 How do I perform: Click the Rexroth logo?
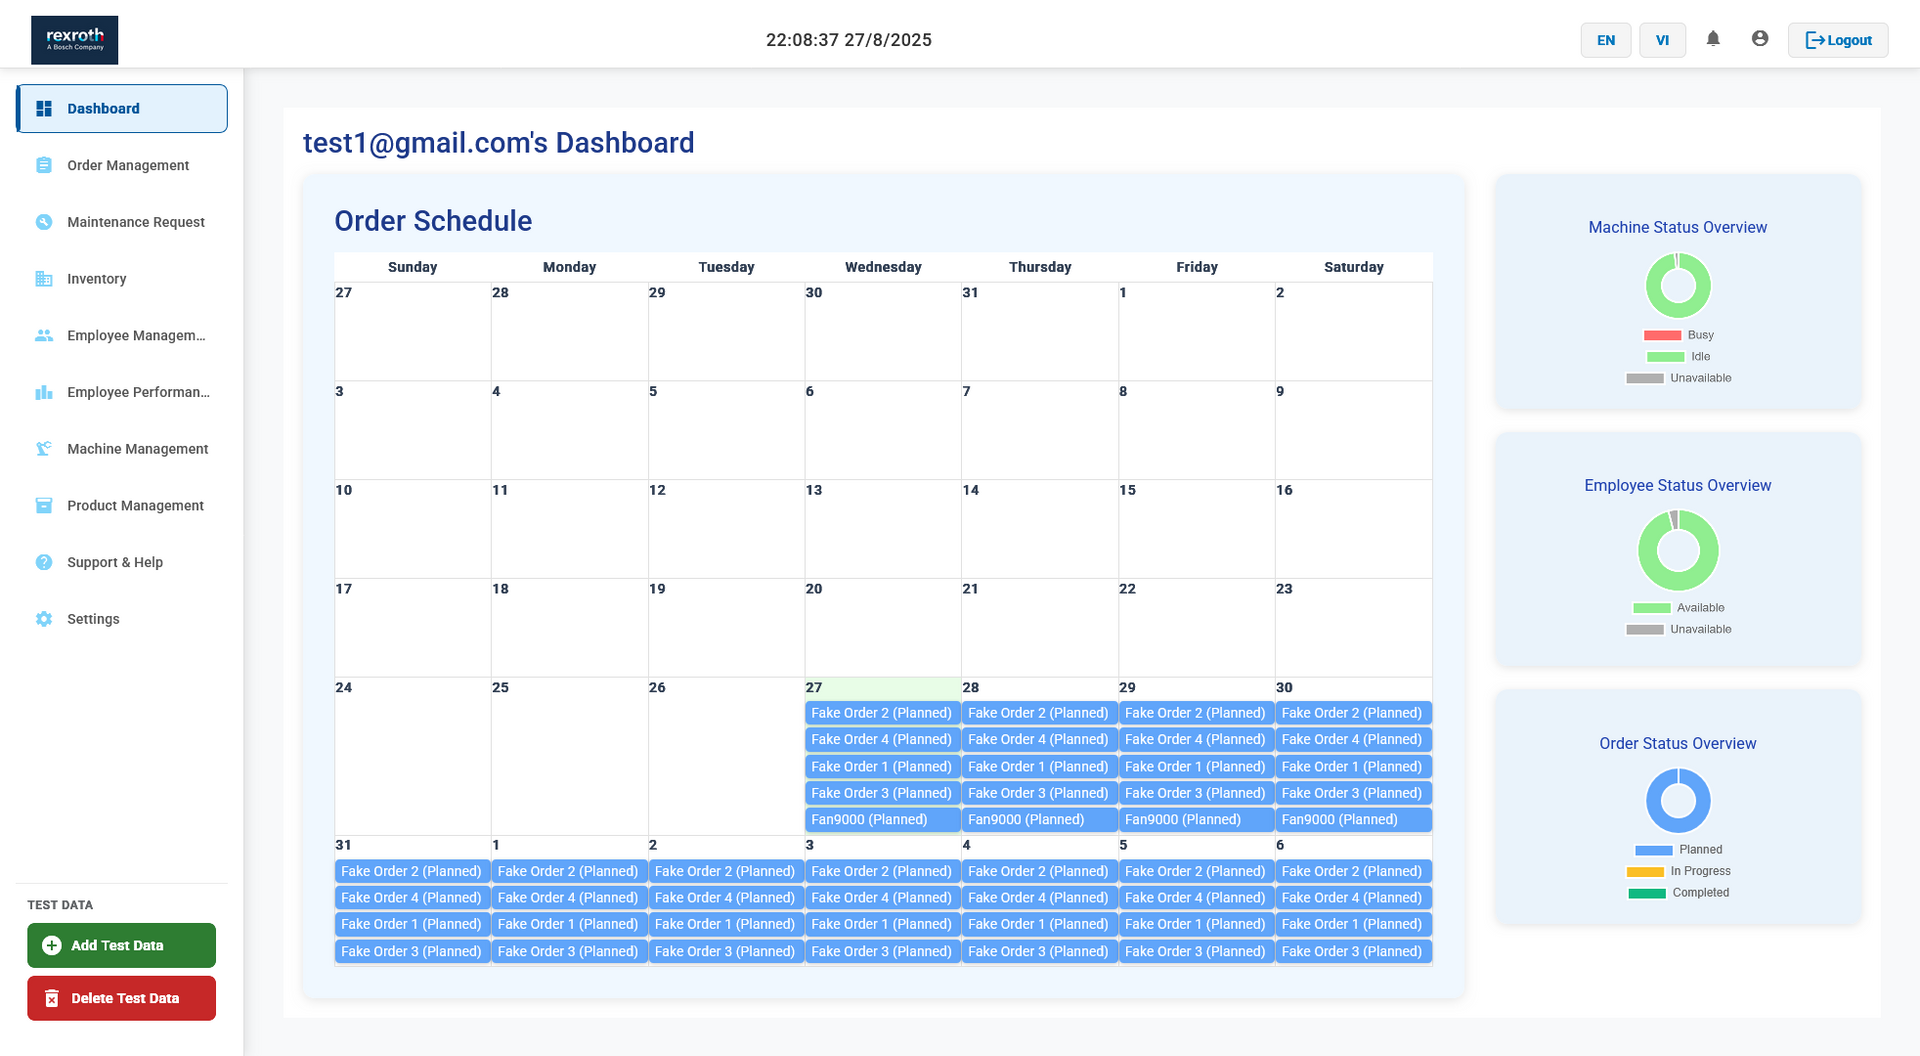pyautogui.click(x=75, y=40)
